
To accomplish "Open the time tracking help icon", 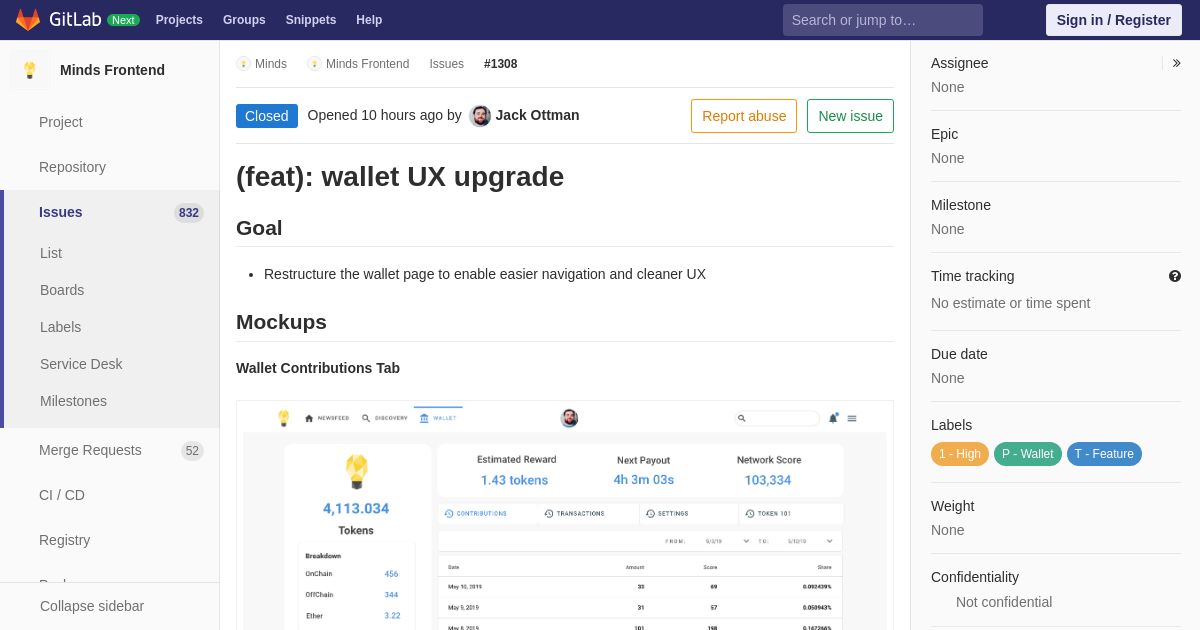I will [x=1175, y=276].
